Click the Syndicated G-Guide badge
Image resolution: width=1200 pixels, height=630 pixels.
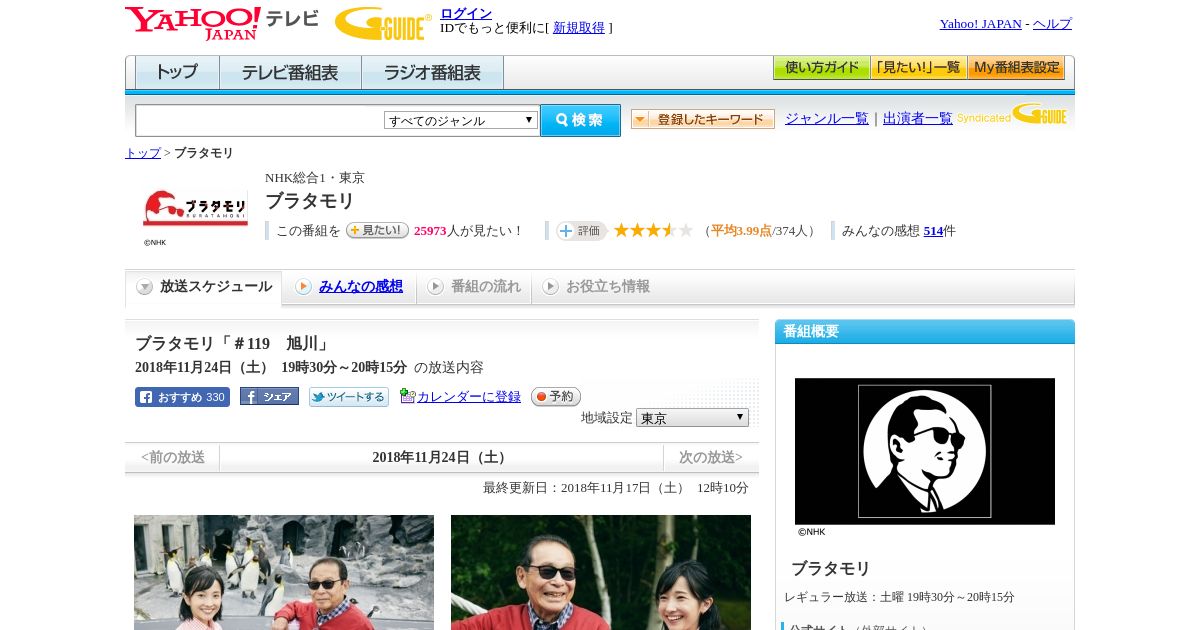pyautogui.click(x=1012, y=114)
